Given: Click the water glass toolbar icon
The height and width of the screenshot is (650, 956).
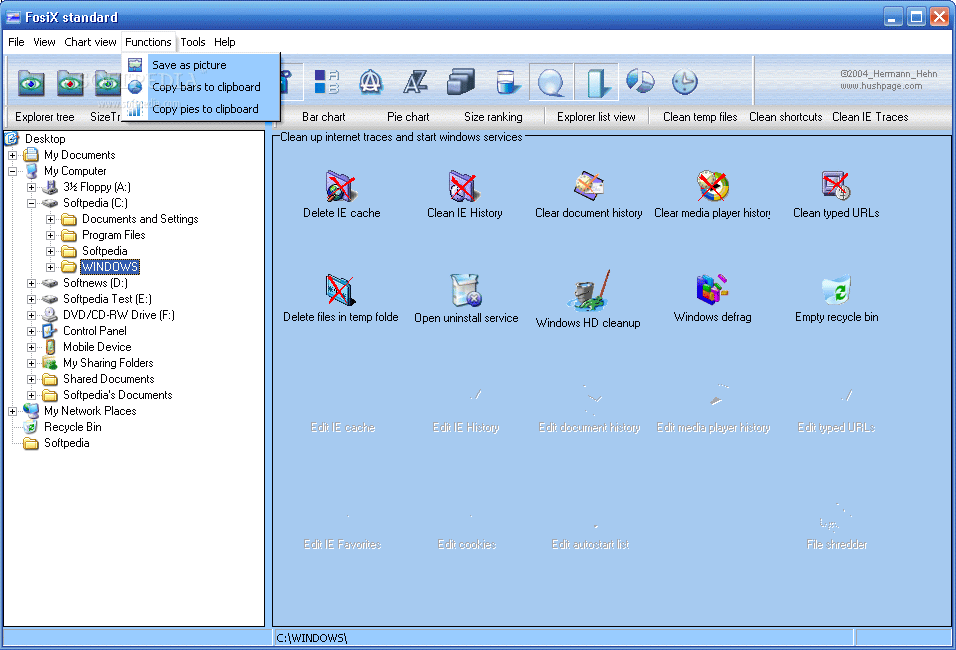Looking at the screenshot, I should click(x=507, y=82).
